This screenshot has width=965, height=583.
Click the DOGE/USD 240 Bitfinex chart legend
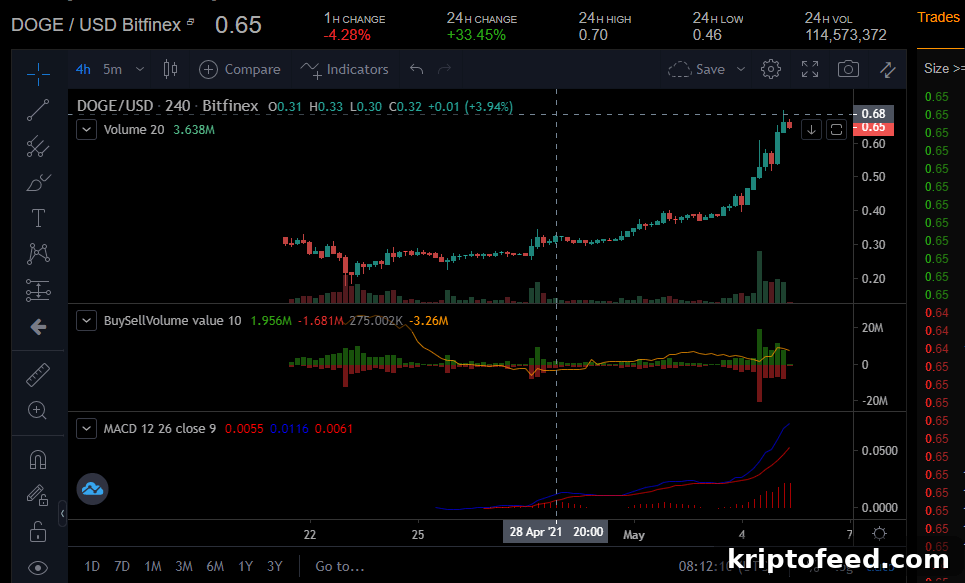tap(167, 106)
